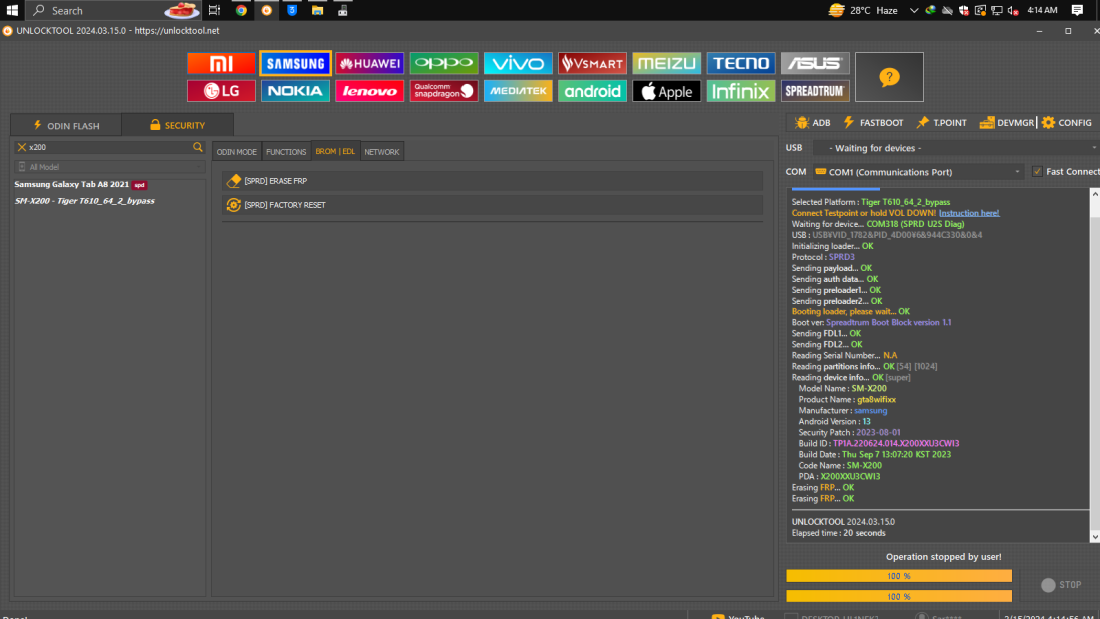The image size is (1100, 619).
Task: Click the STOP operation button
Action: point(1061,585)
